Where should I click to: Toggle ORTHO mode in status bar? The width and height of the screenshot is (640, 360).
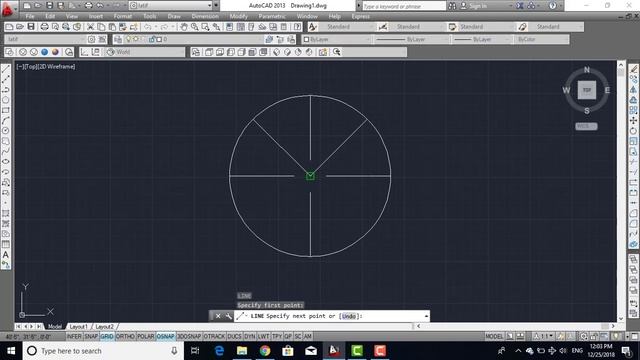pos(125,336)
